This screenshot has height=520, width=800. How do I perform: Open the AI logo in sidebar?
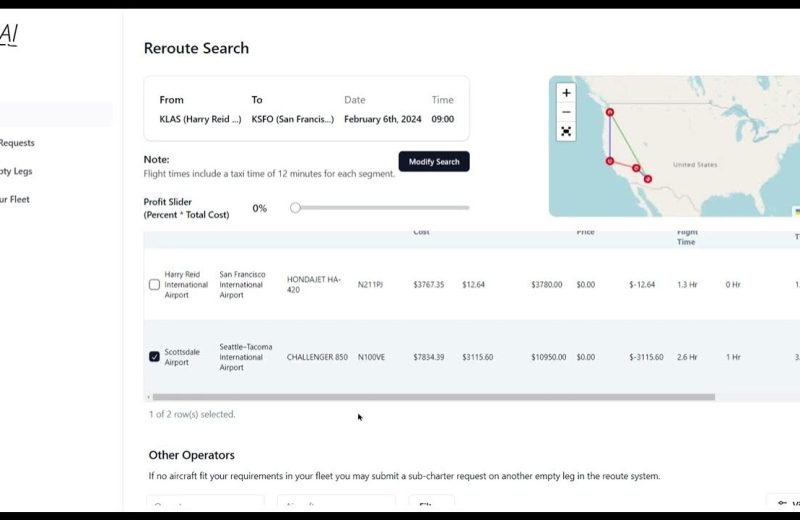click(8, 35)
